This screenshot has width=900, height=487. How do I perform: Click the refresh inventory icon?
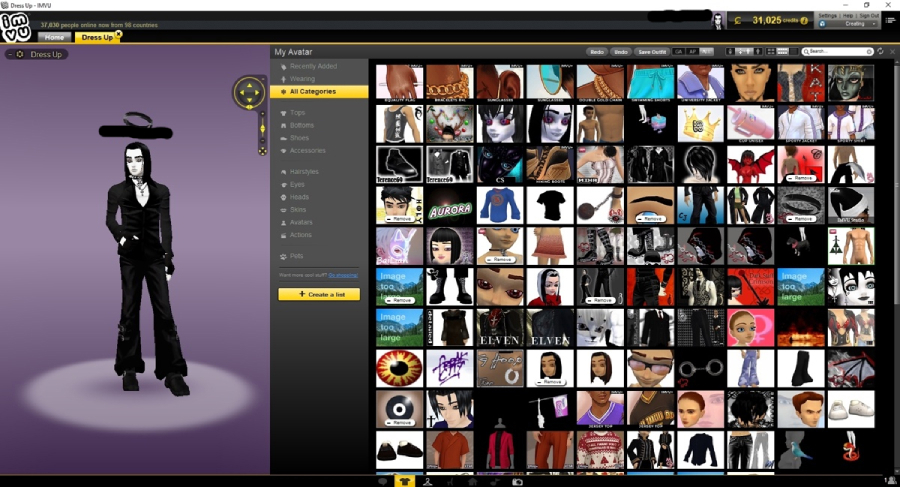(x=880, y=51)
